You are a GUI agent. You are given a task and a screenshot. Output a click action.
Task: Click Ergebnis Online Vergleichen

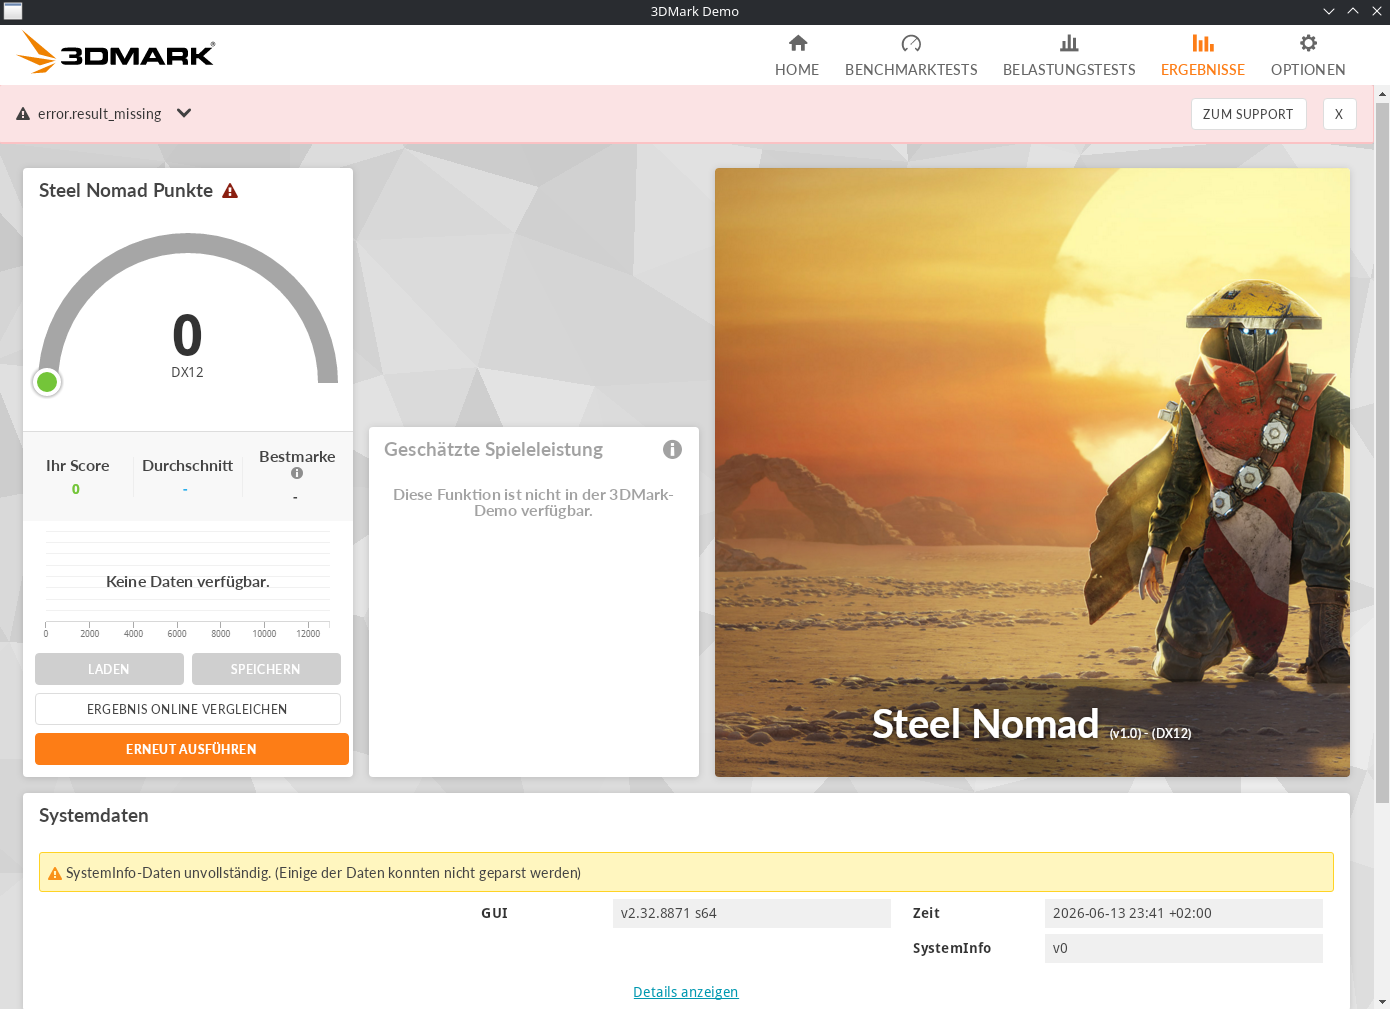coord(188,709)
